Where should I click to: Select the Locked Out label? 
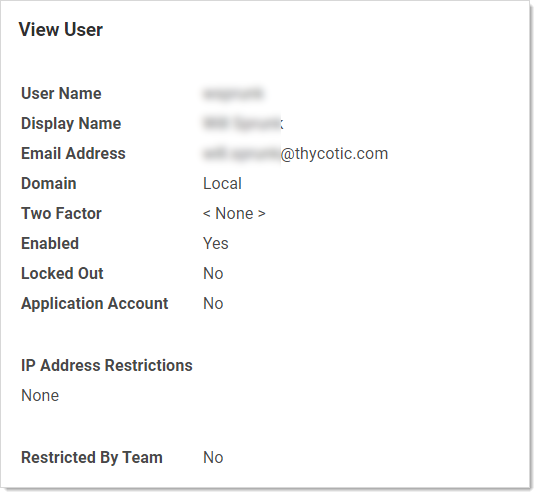[x=62, y=273]
